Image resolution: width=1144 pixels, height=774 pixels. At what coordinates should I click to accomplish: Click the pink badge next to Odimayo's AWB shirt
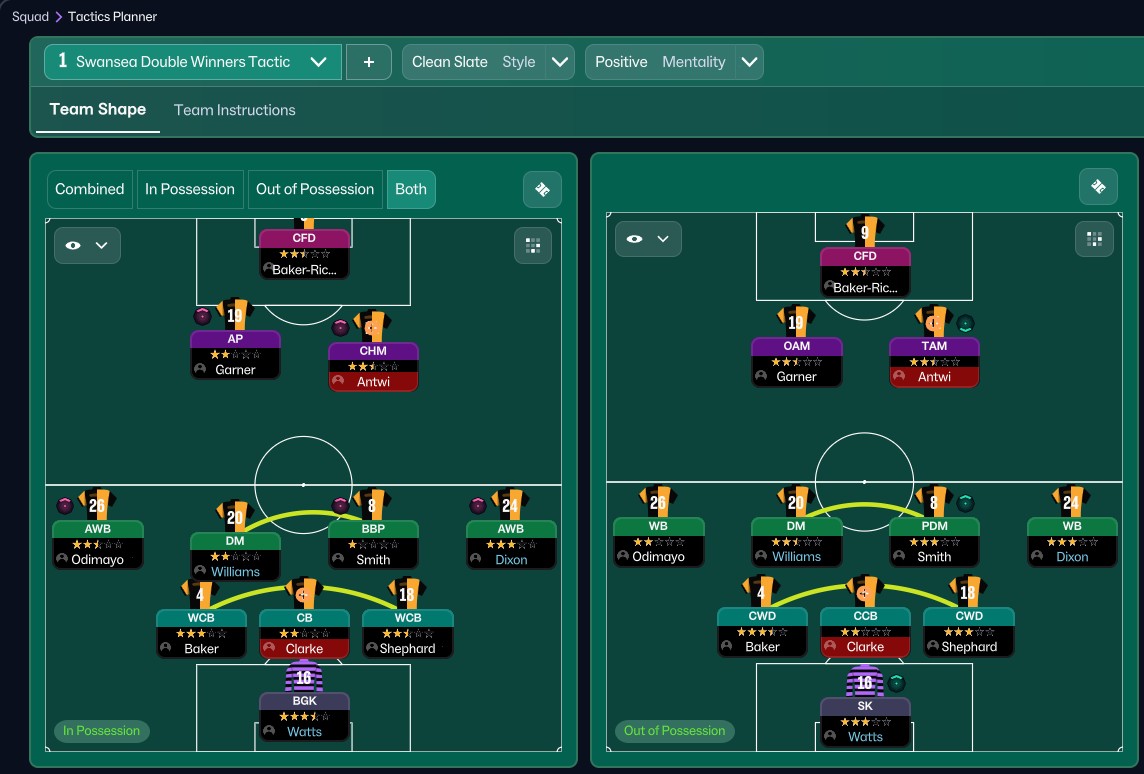coord(64,505)
